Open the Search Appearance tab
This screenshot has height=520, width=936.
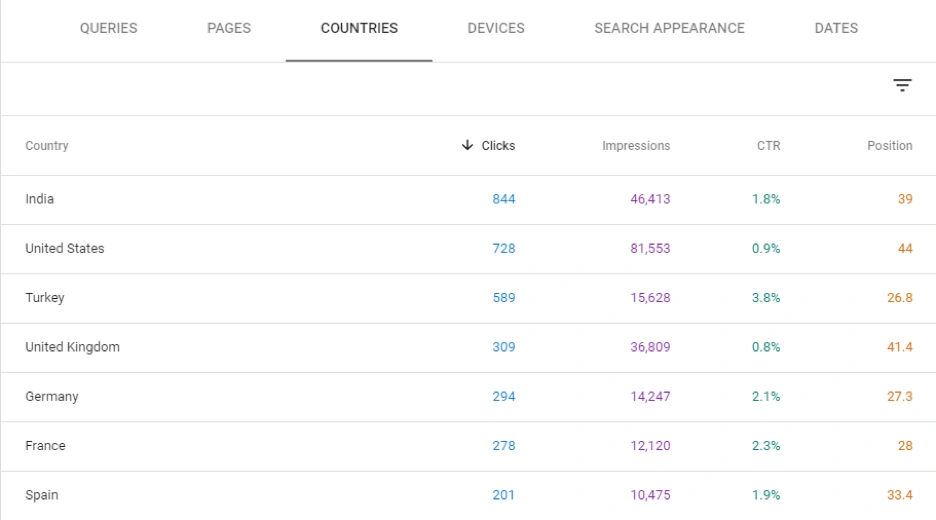tap(669, 28)
